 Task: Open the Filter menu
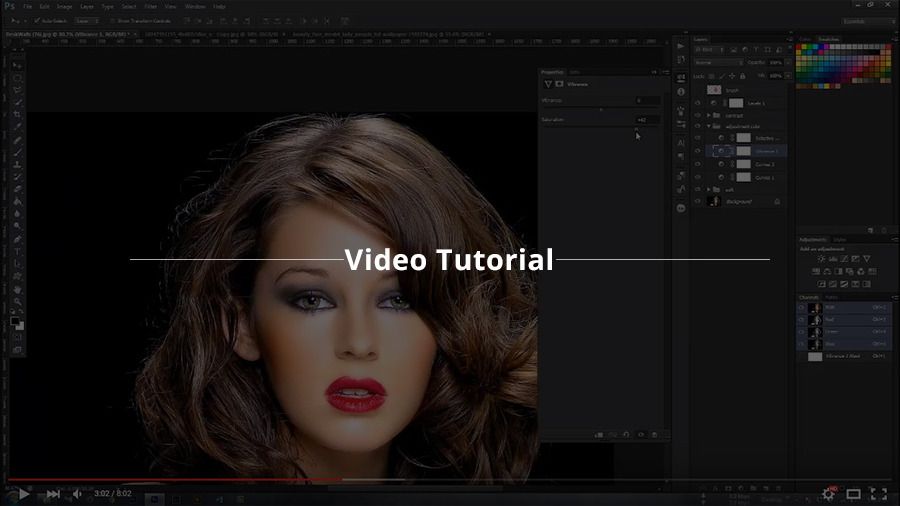click(150, 6)
